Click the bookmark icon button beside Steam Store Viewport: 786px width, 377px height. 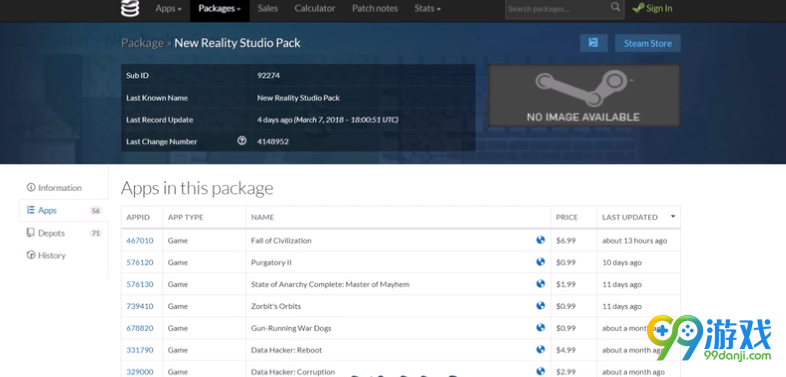click(x=594, y=43)
